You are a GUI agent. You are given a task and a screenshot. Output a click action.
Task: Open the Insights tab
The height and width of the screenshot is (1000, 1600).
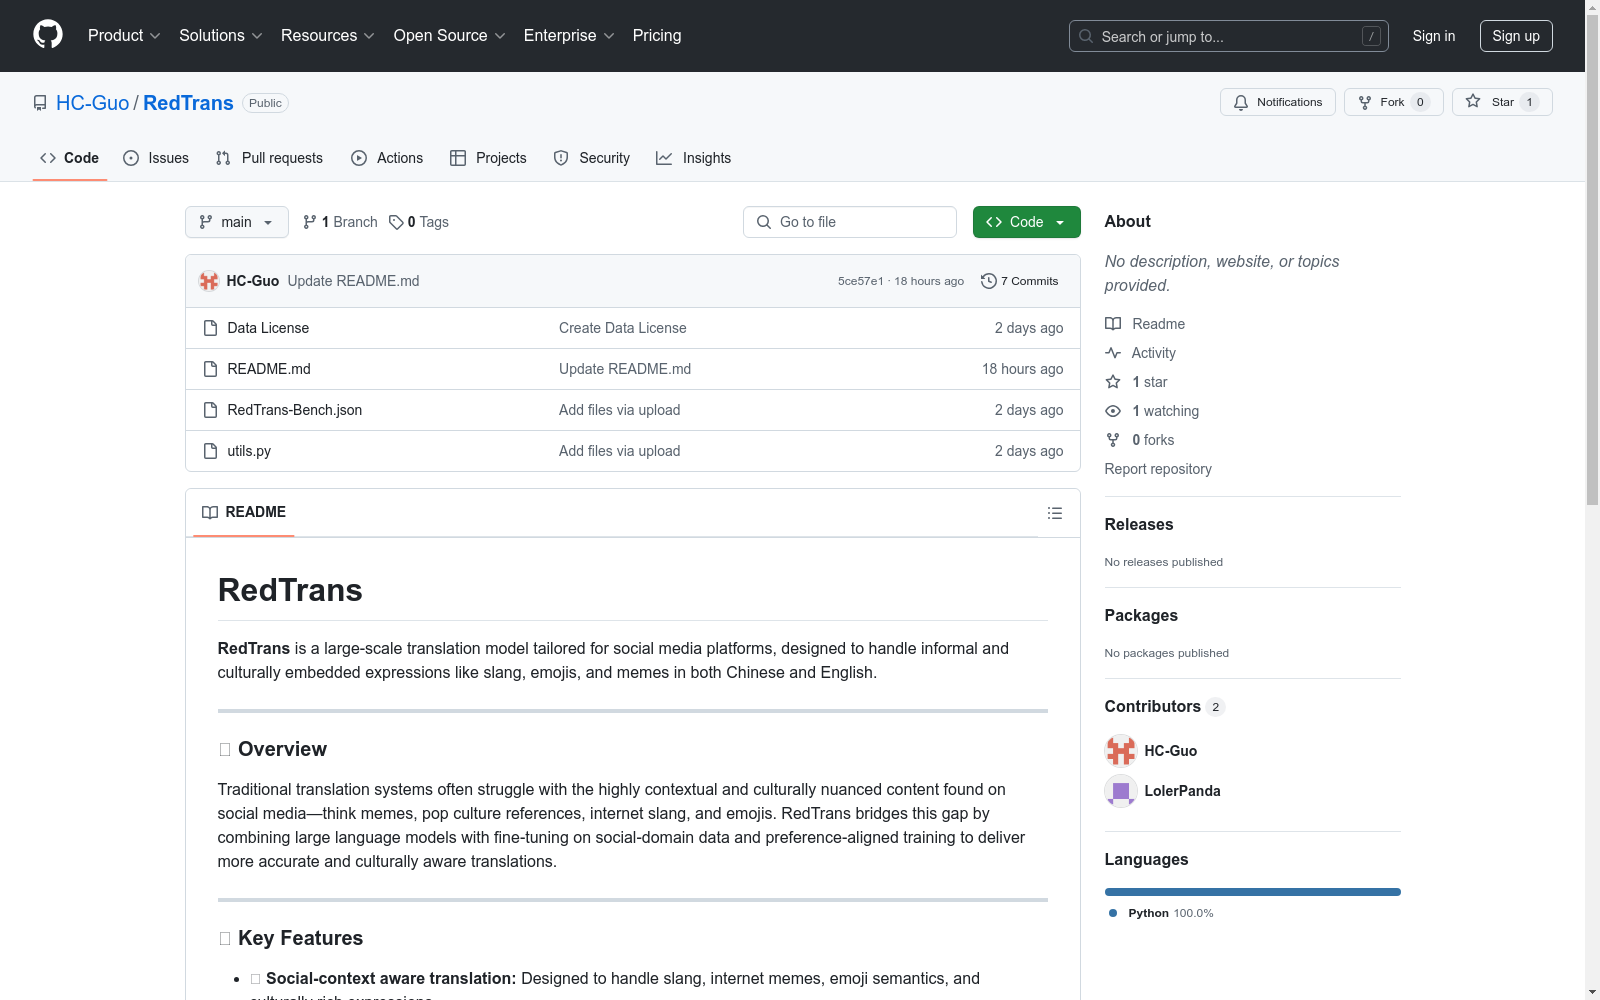coord(694,158)
